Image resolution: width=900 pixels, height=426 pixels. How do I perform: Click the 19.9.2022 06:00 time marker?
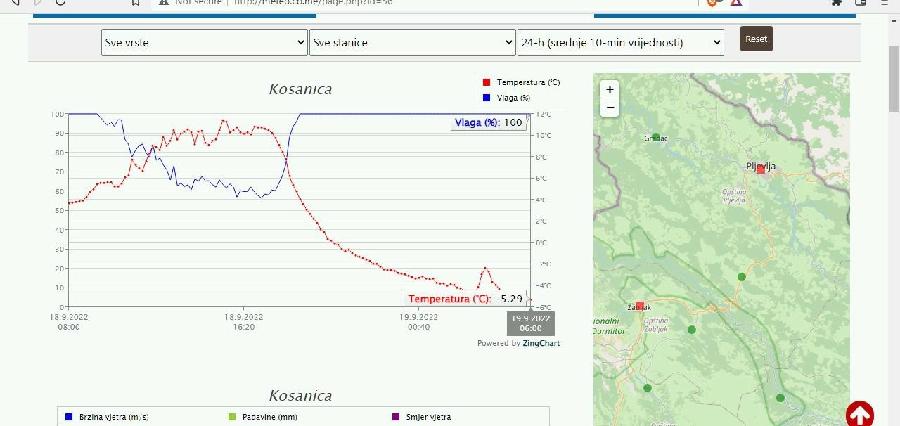coord(530,323)
